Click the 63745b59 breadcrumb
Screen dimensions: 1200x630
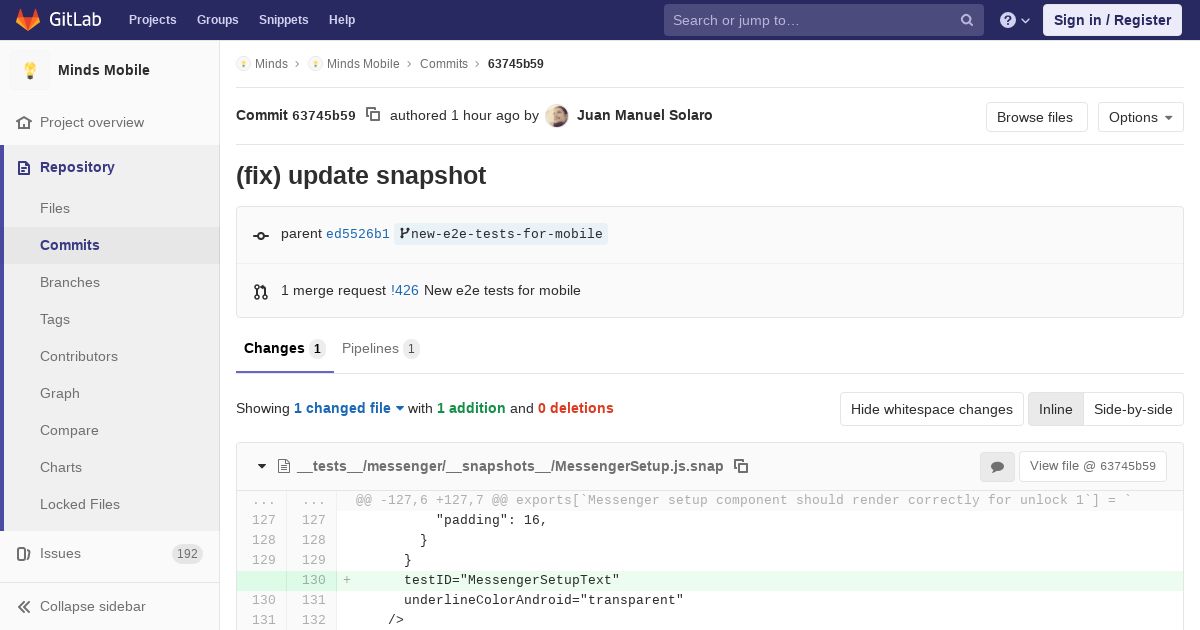tap(516, 64)
